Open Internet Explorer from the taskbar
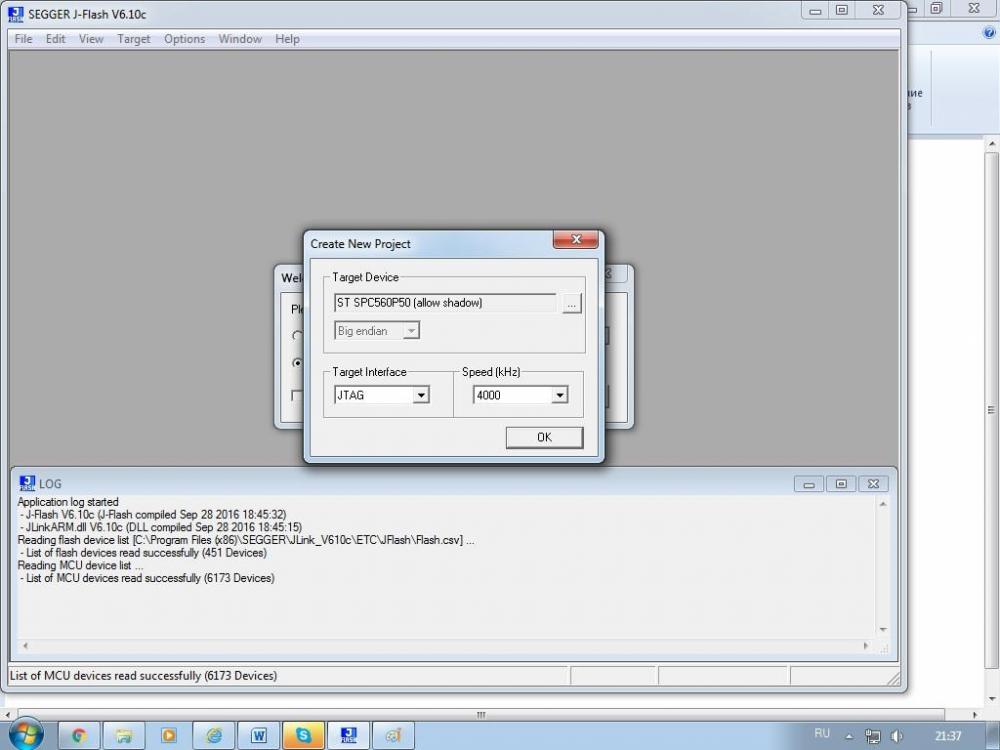 click(214, 736)
